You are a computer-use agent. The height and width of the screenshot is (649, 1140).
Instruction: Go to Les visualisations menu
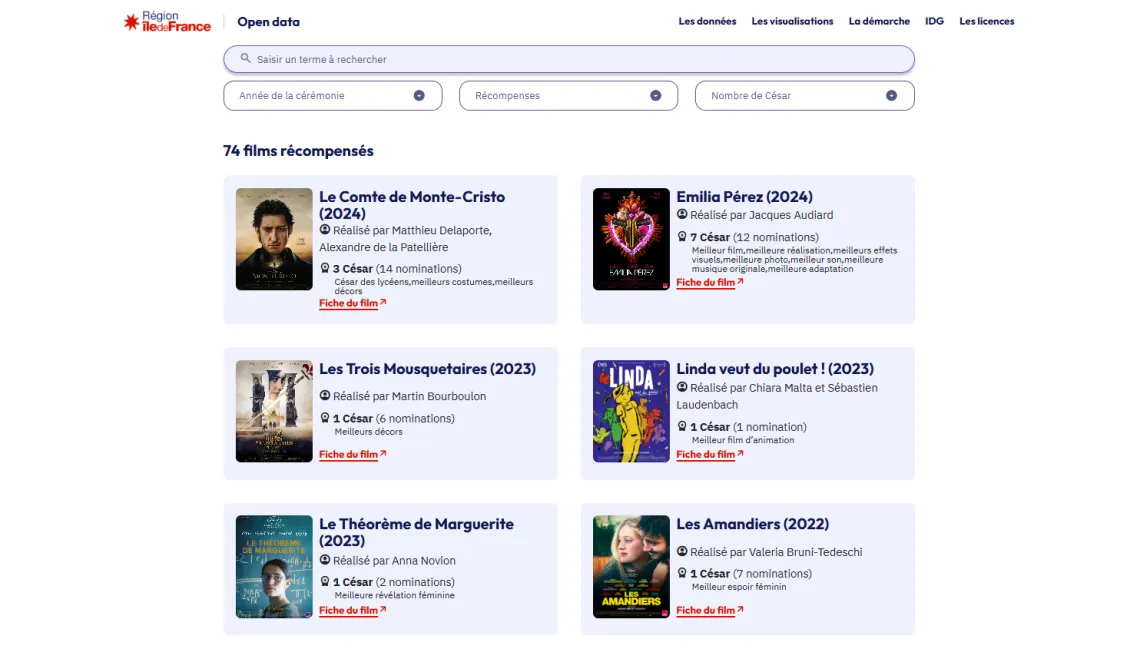[792, 21]
